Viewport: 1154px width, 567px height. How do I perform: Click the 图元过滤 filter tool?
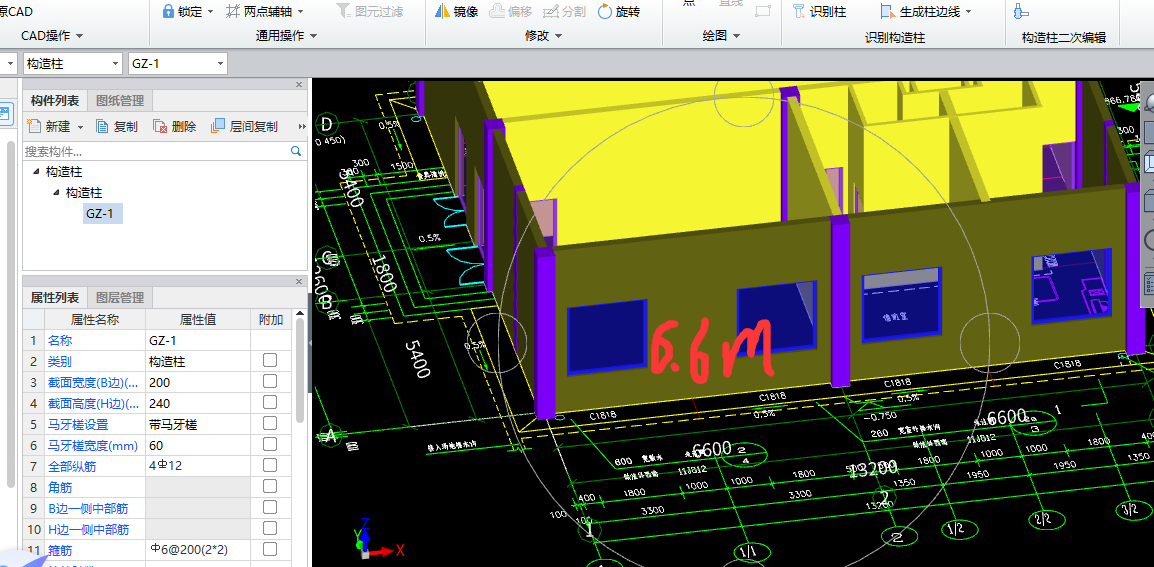[369, 11]
